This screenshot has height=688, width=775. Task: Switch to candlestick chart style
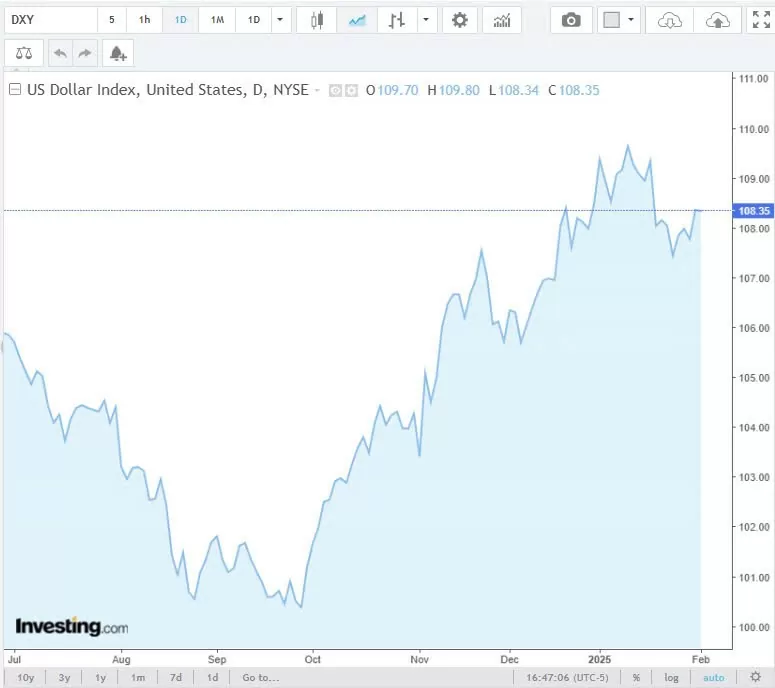coord(317,20)
